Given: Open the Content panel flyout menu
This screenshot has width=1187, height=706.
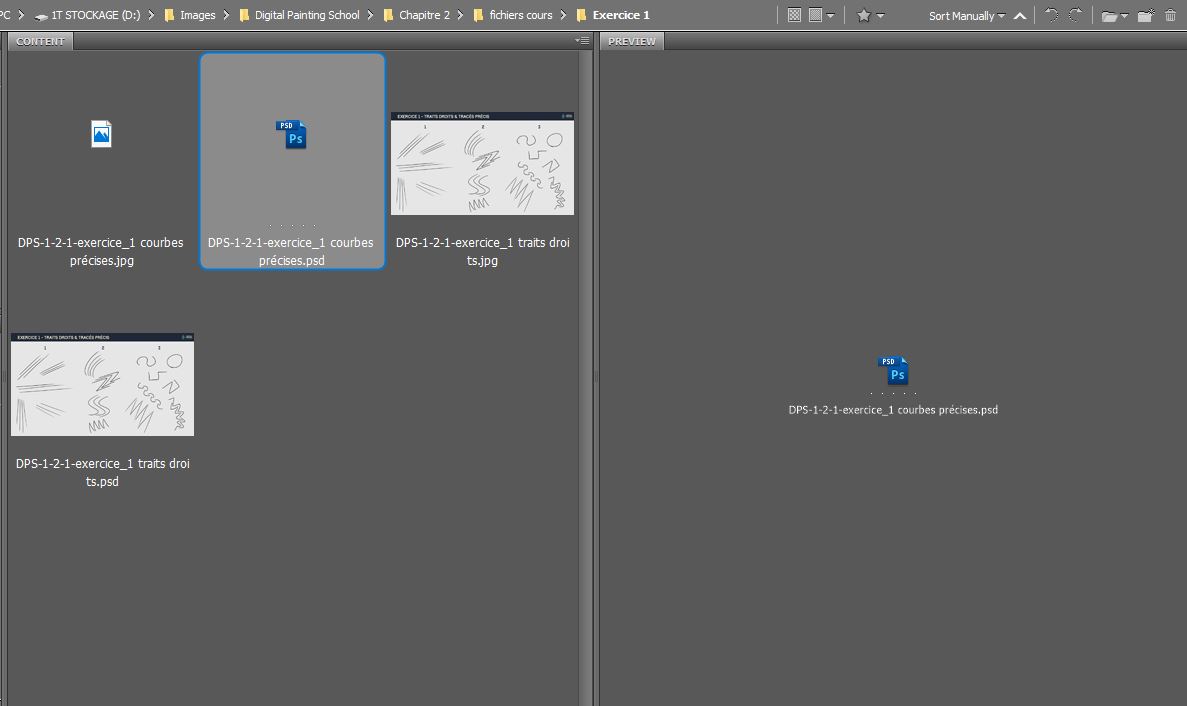Looking at the screenshot, I should [x=582, y=41].
